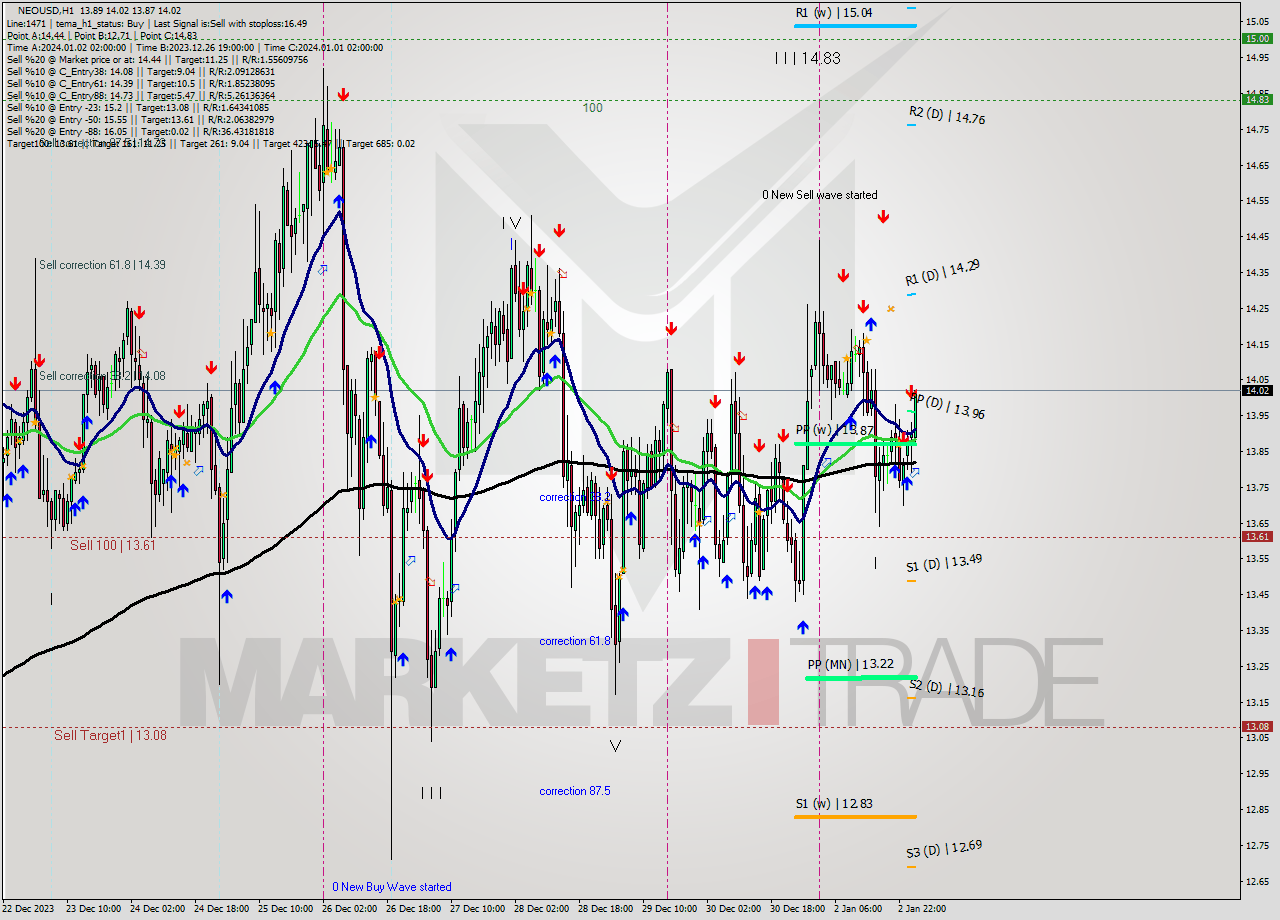Click the red sell arrow below 'New Sell wave started'
This screenshot has height=920, width=1280.
883,216
